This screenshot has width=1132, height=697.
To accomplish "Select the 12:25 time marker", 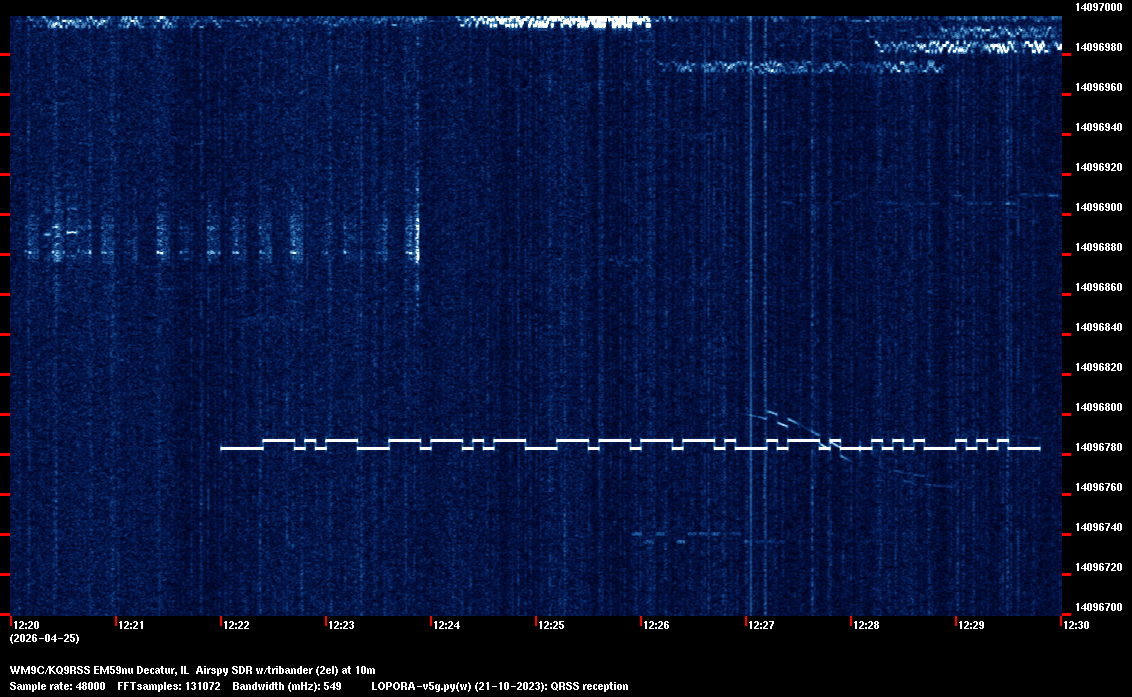I will pyautogui.click(x=552, y=626).
